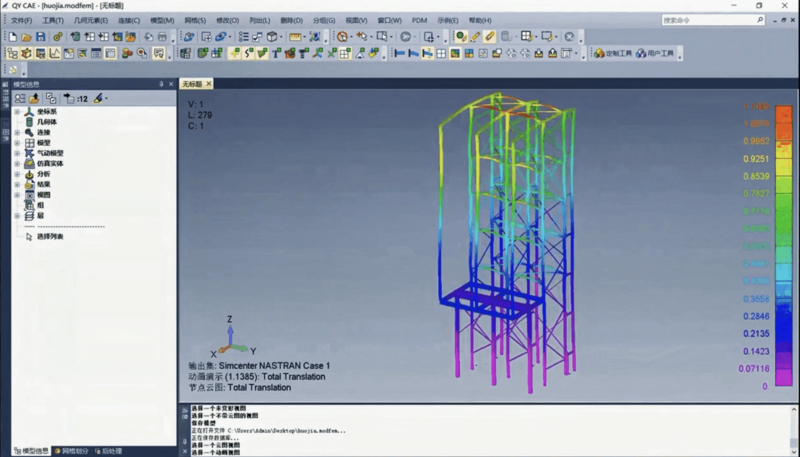The width and height of the screenshot is (800, 457).
Task: Expand the 结果 tree node
Action: click(x=17, y=184)
